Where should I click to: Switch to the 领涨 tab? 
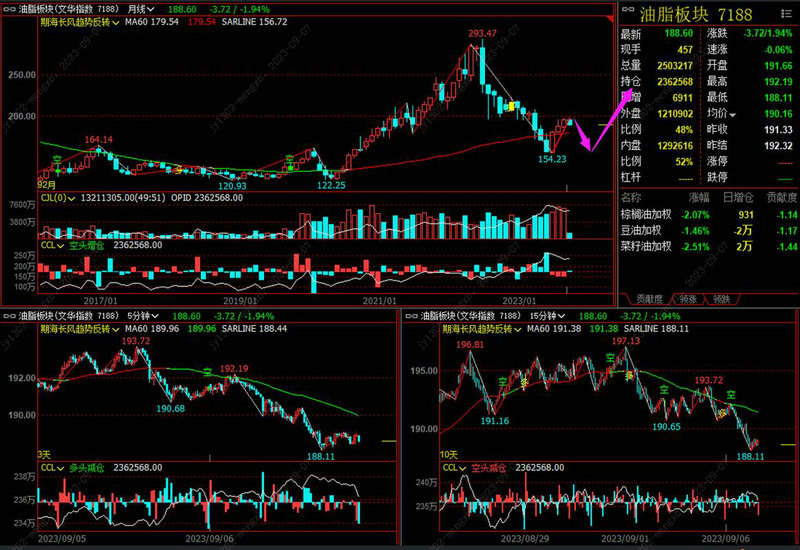[x=686, y=298]
